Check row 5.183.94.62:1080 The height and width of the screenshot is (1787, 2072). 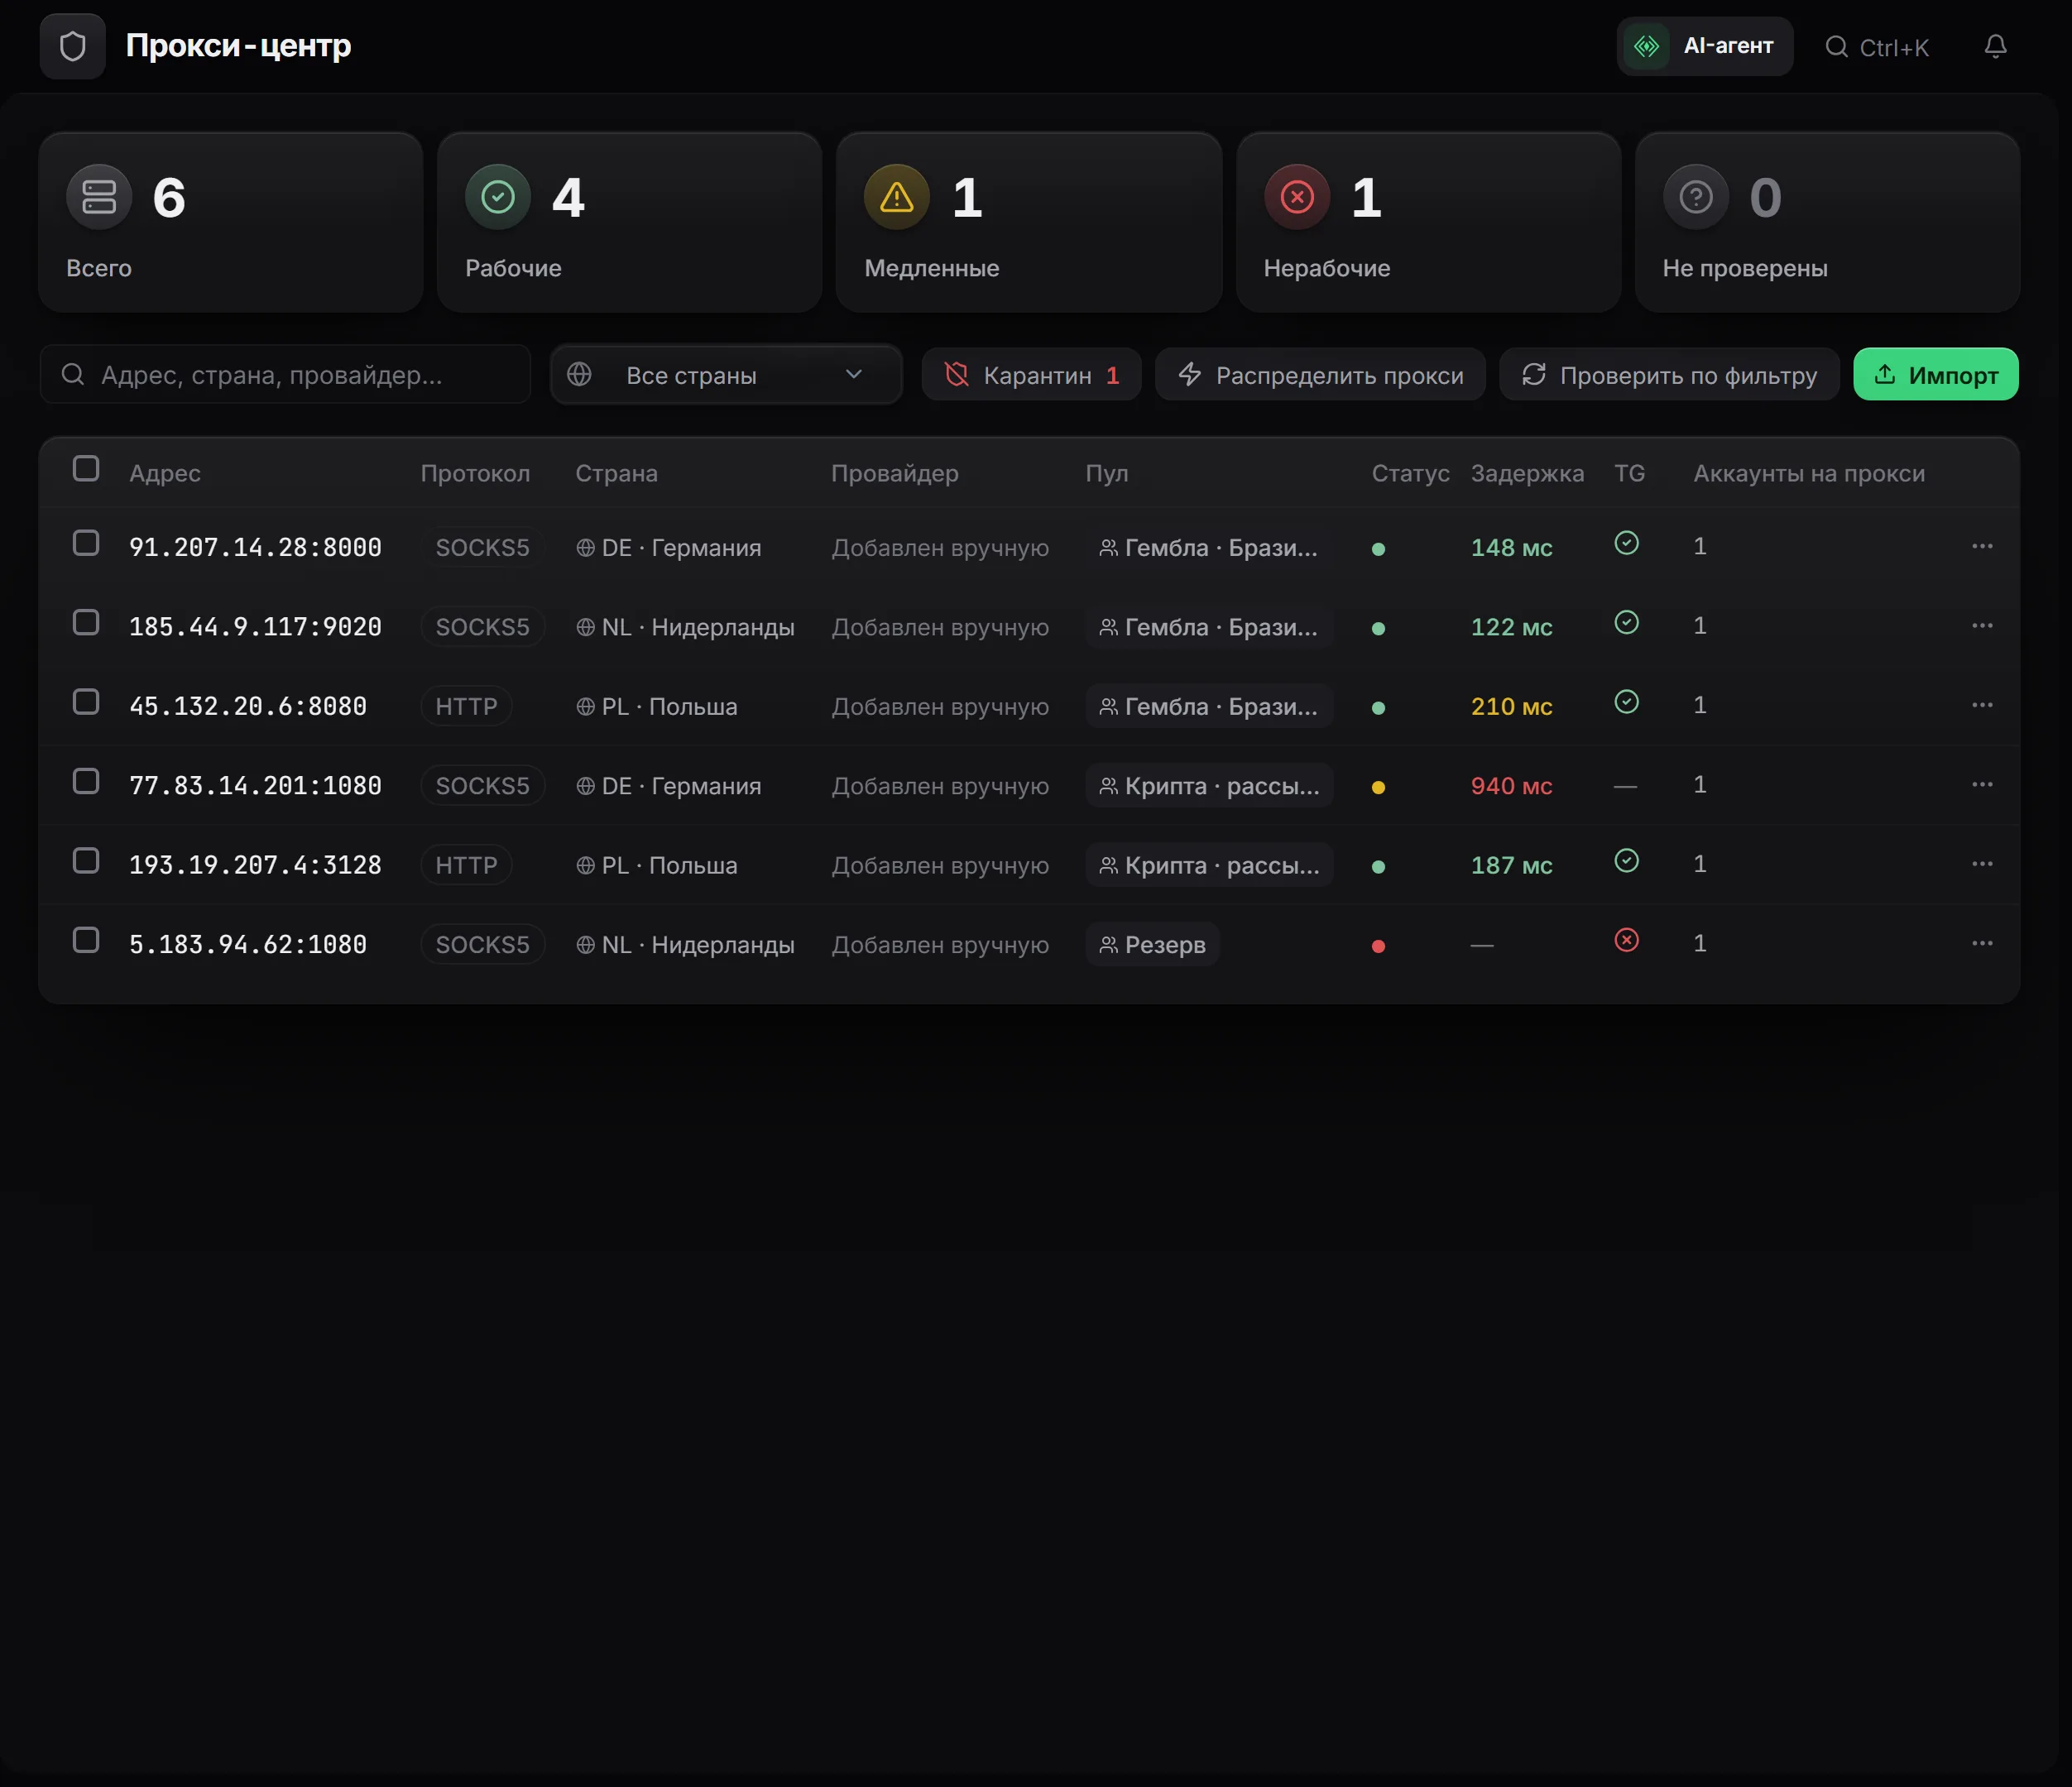(x=86, y=940)
